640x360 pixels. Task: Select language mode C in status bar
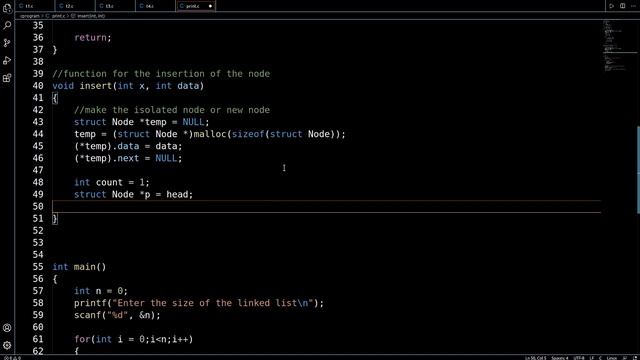(600, 358)
